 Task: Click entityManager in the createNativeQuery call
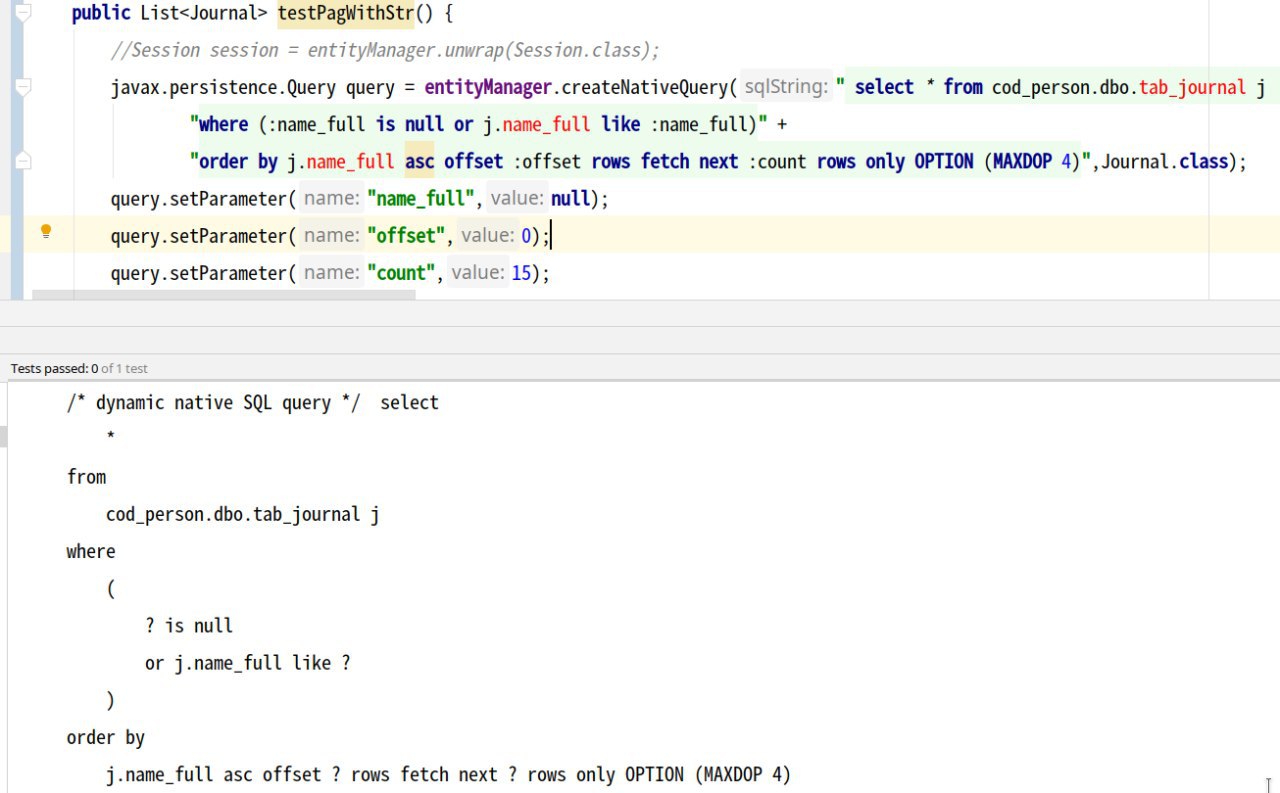(488, 88)
